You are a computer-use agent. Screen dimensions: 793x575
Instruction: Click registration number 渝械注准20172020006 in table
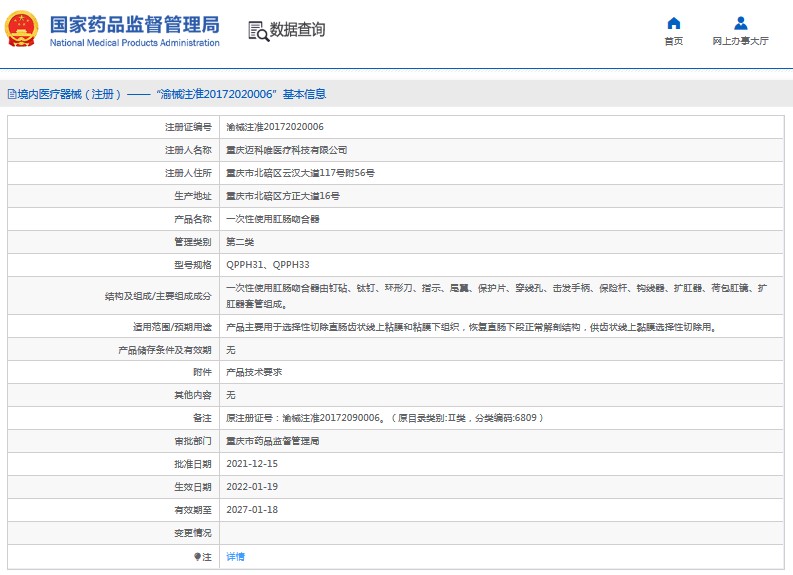point(274,127)
